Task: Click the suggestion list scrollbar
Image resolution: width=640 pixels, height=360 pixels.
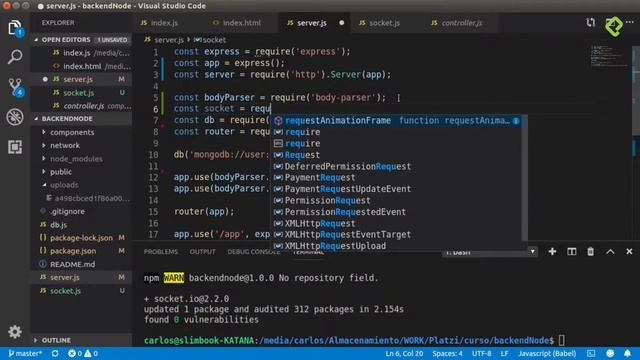Action: [x=524, y=178]
